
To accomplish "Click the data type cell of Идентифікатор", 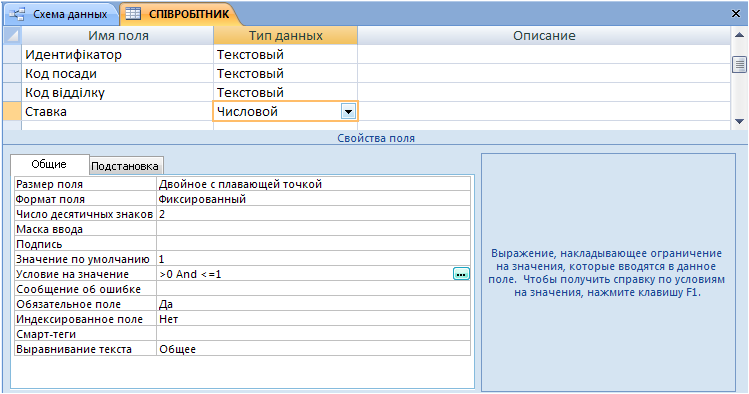I will click(286, 54).
